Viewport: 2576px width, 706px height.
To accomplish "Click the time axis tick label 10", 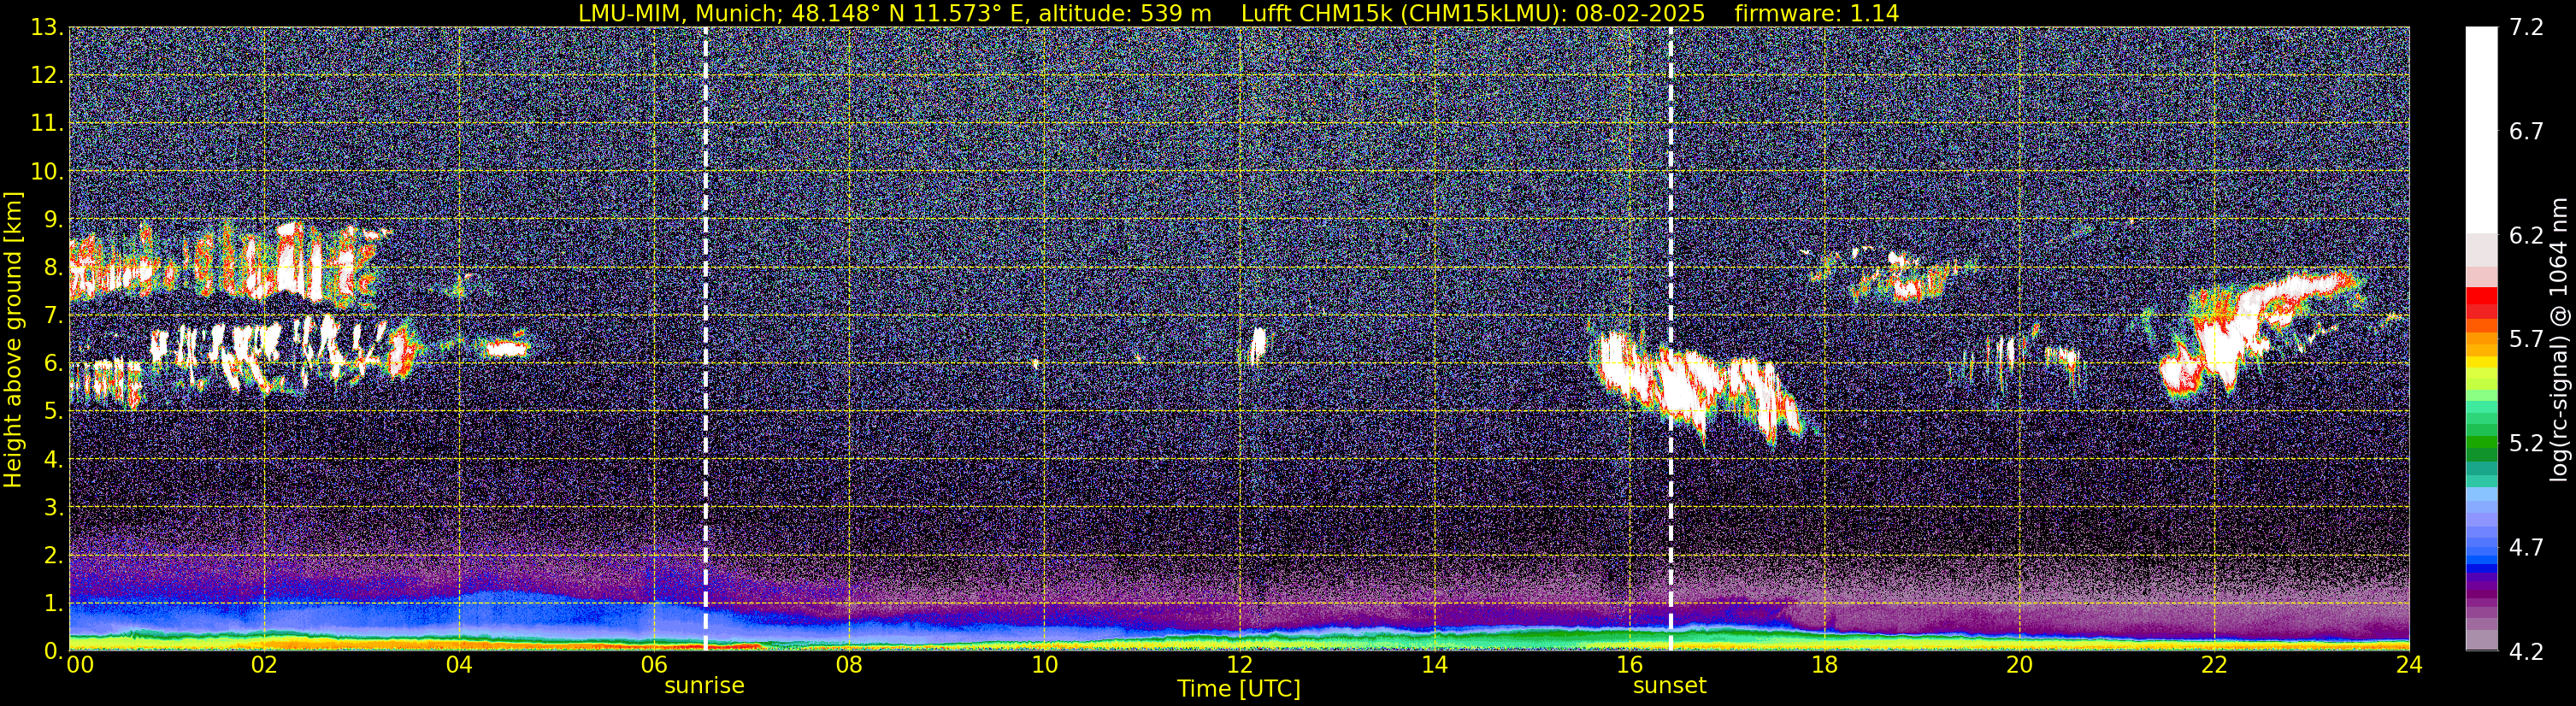I will [x=1044, y=665].
